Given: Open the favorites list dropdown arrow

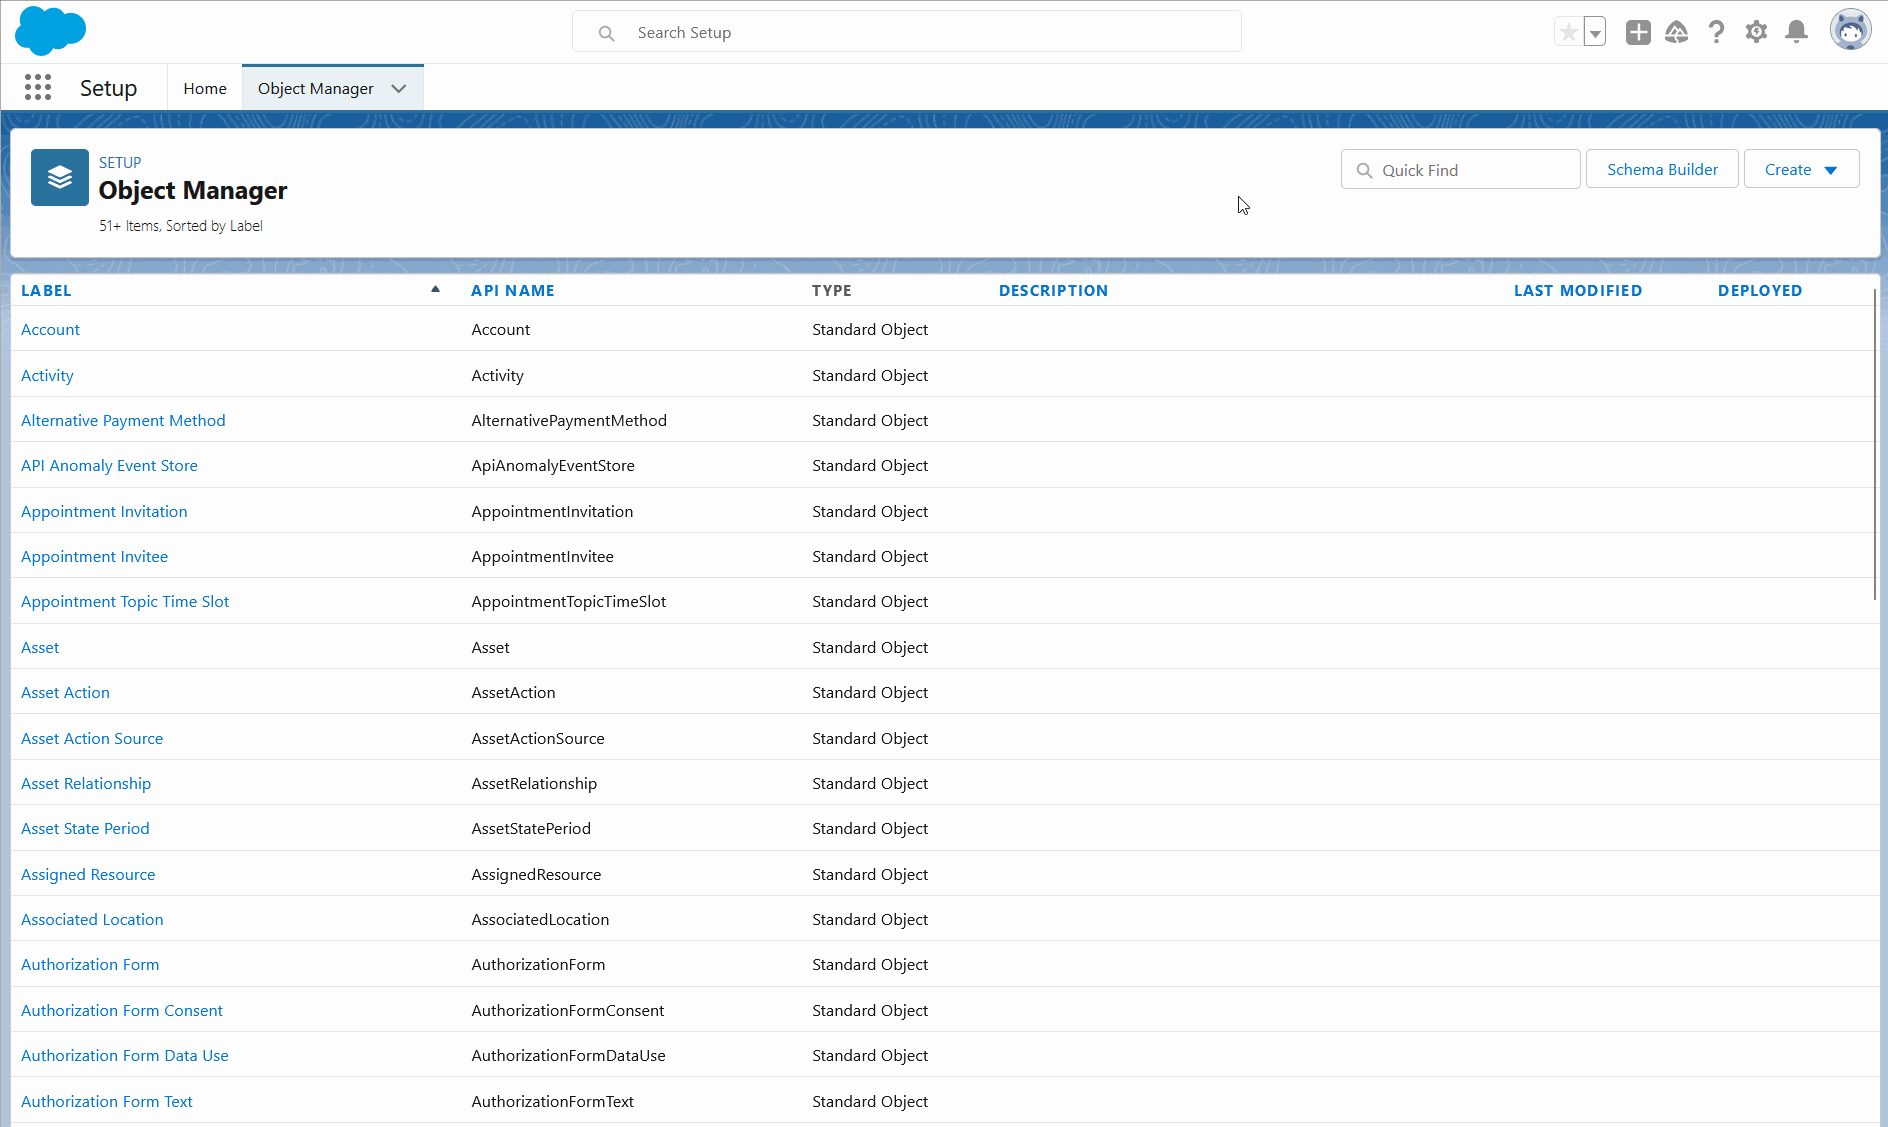Looking at the screenshot, I should click(1595, 32).
